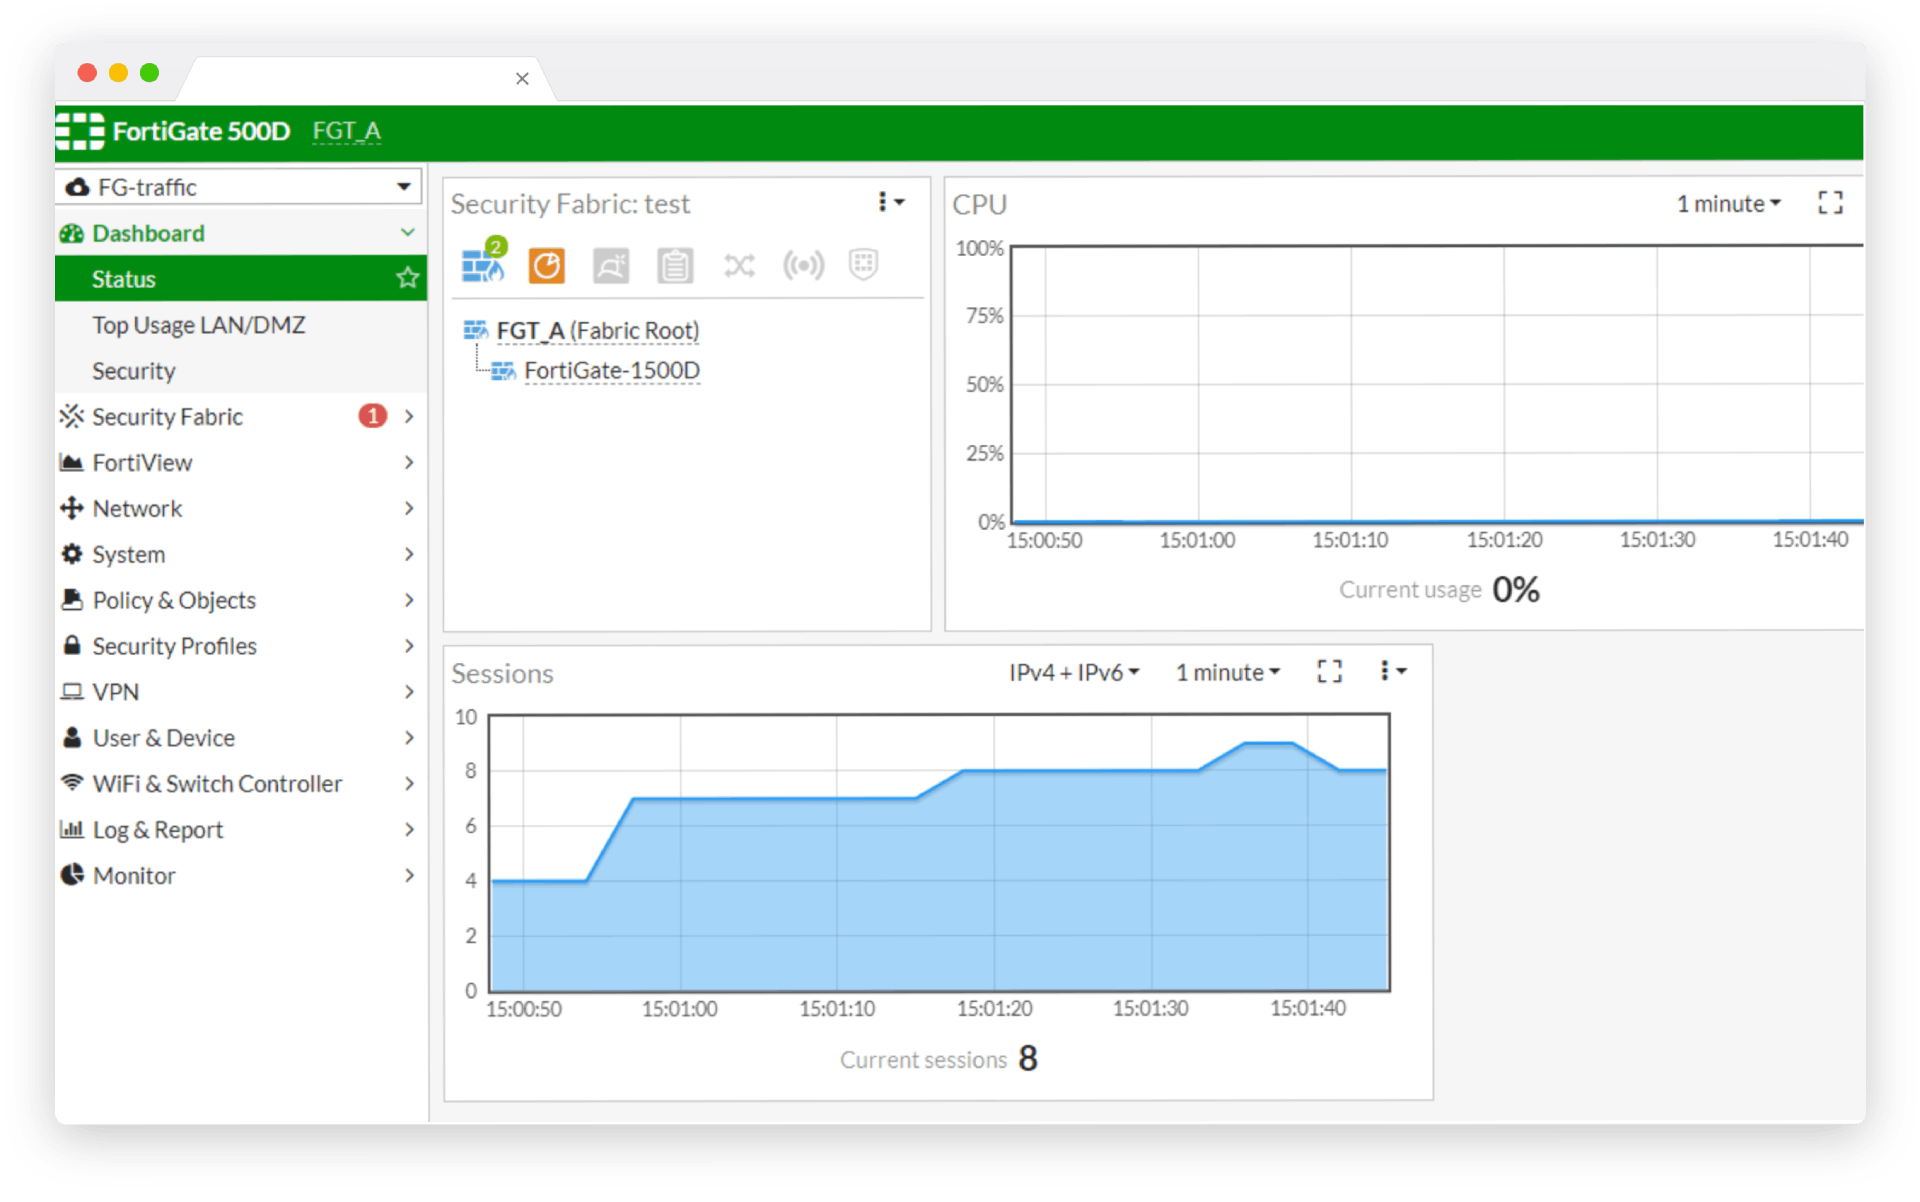This screenshot has width=1920, height=1202.
Task: Click the grayed clipboard icon in Security Fabric
Action: pyautogui.click(x=675, y=266)
